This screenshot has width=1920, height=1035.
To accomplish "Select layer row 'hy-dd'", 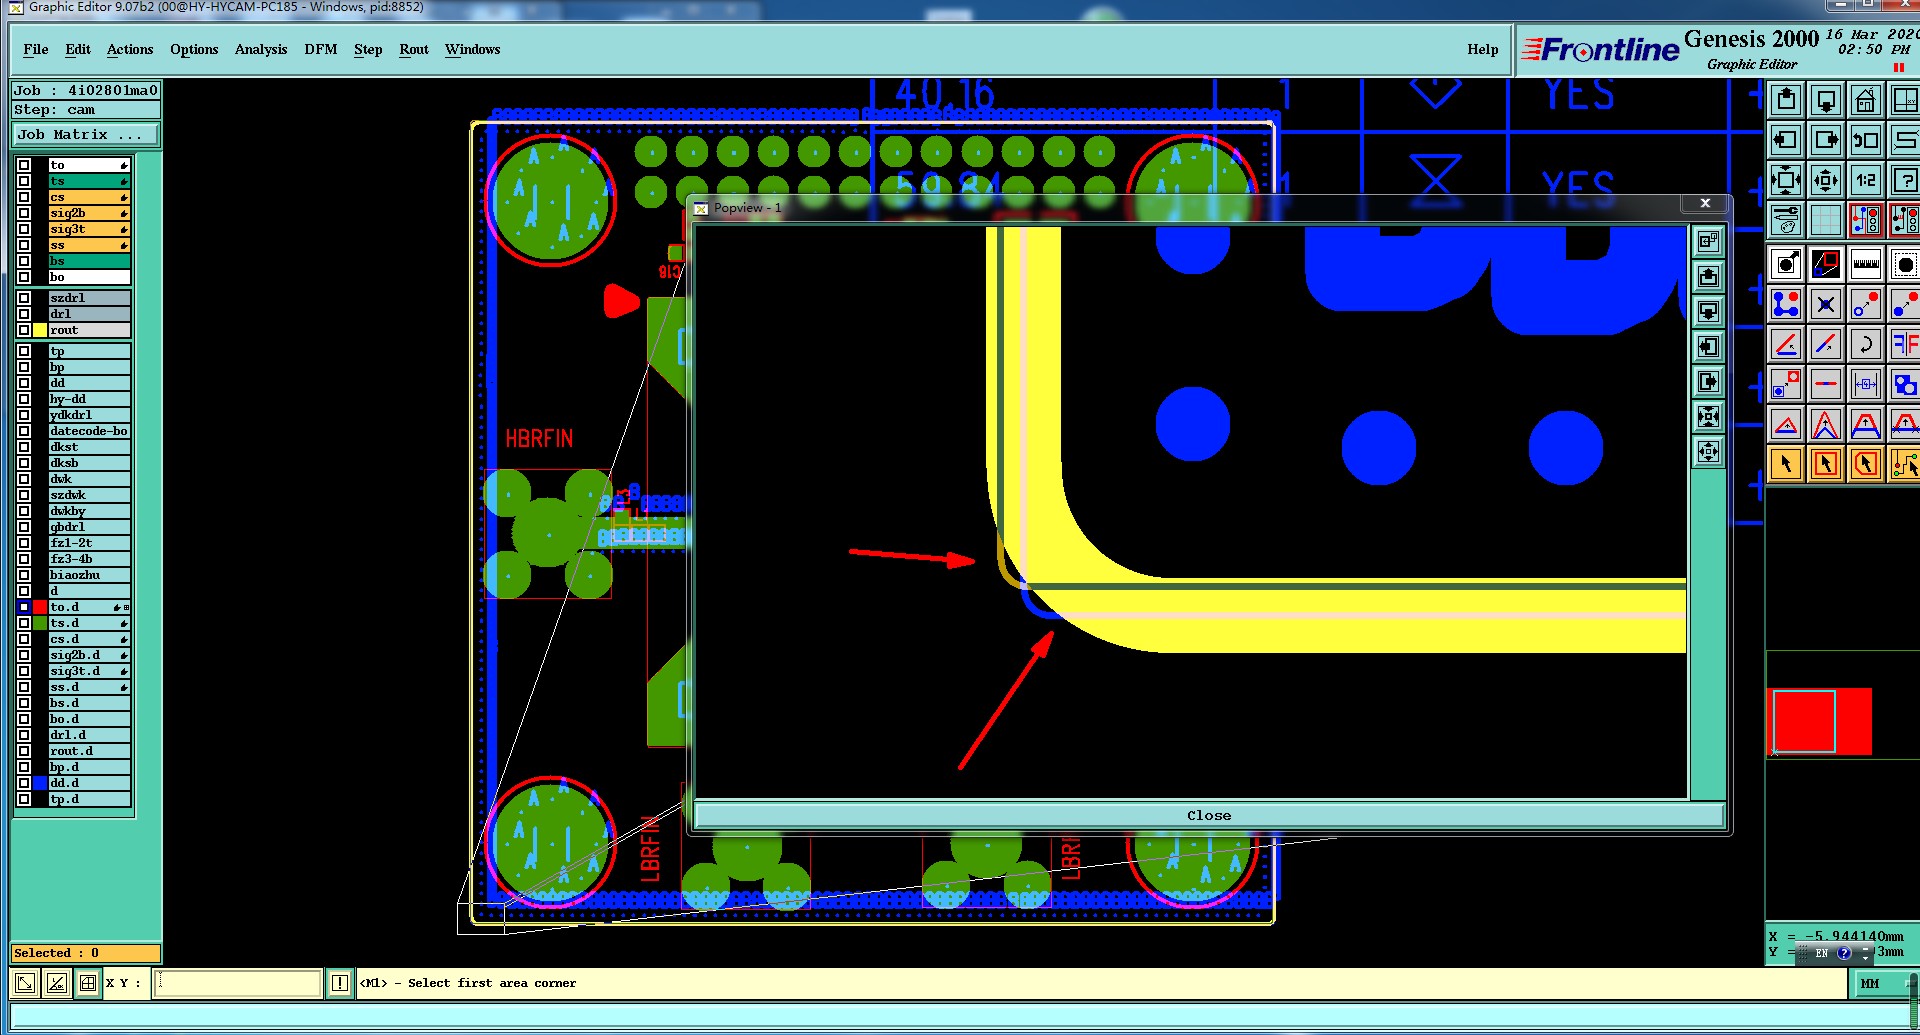I will [x=89, y=399].
